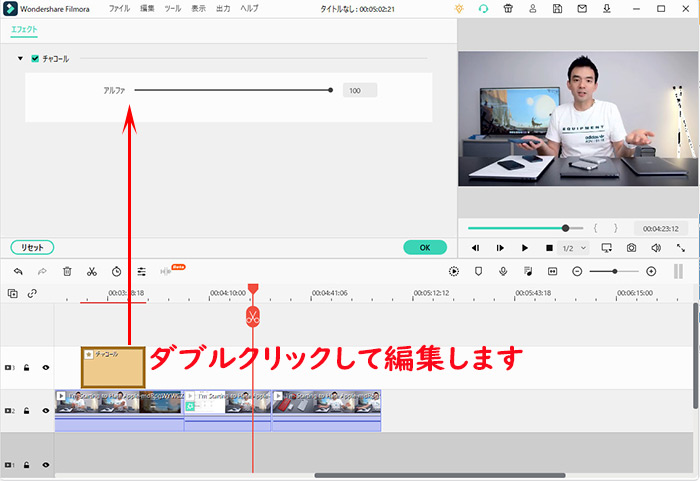Click the green OK button
This screenshot has height=481, width=700.
pos(425,247)
